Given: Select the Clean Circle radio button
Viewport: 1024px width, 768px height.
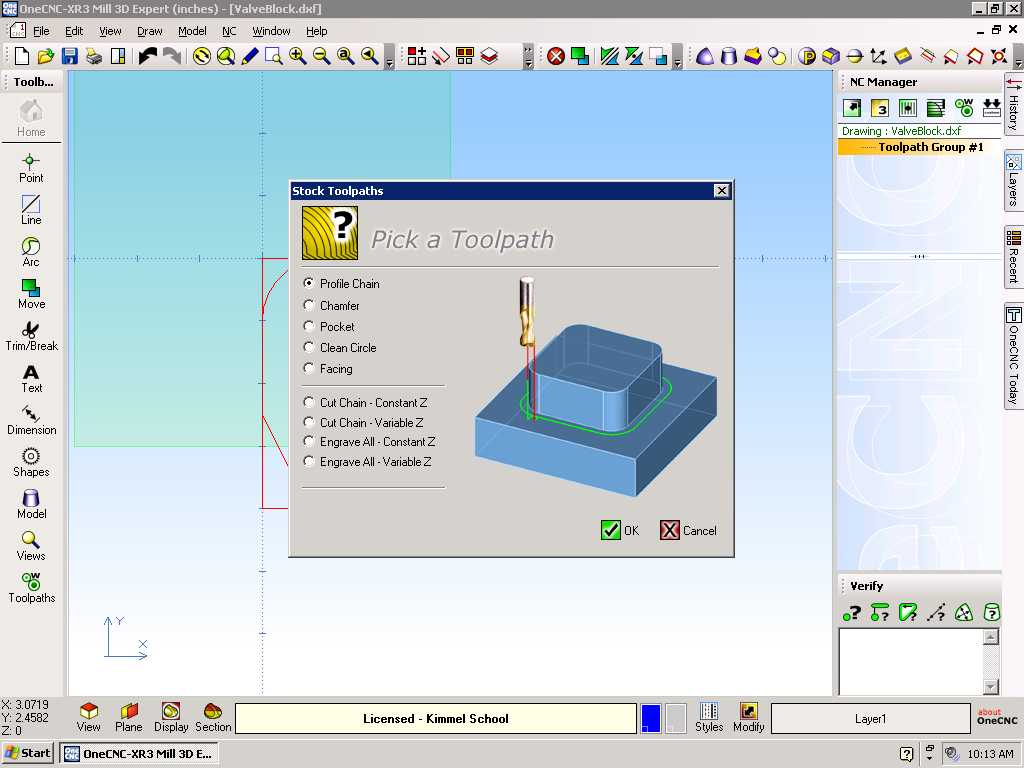Looking at the screenshot, I should [x=309, y=347].
